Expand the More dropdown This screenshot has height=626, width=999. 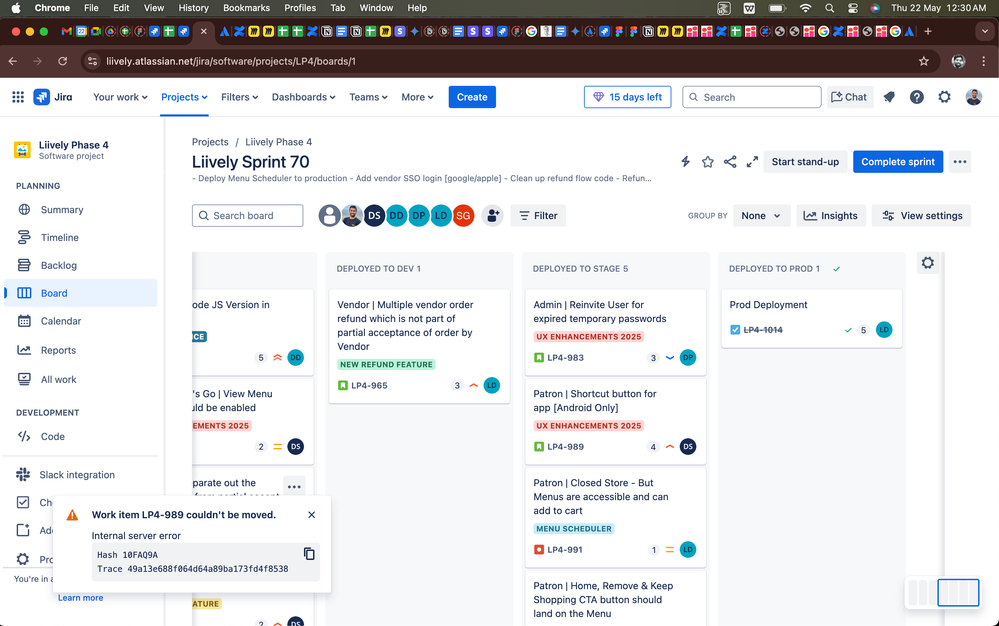[x=417, y=97]
